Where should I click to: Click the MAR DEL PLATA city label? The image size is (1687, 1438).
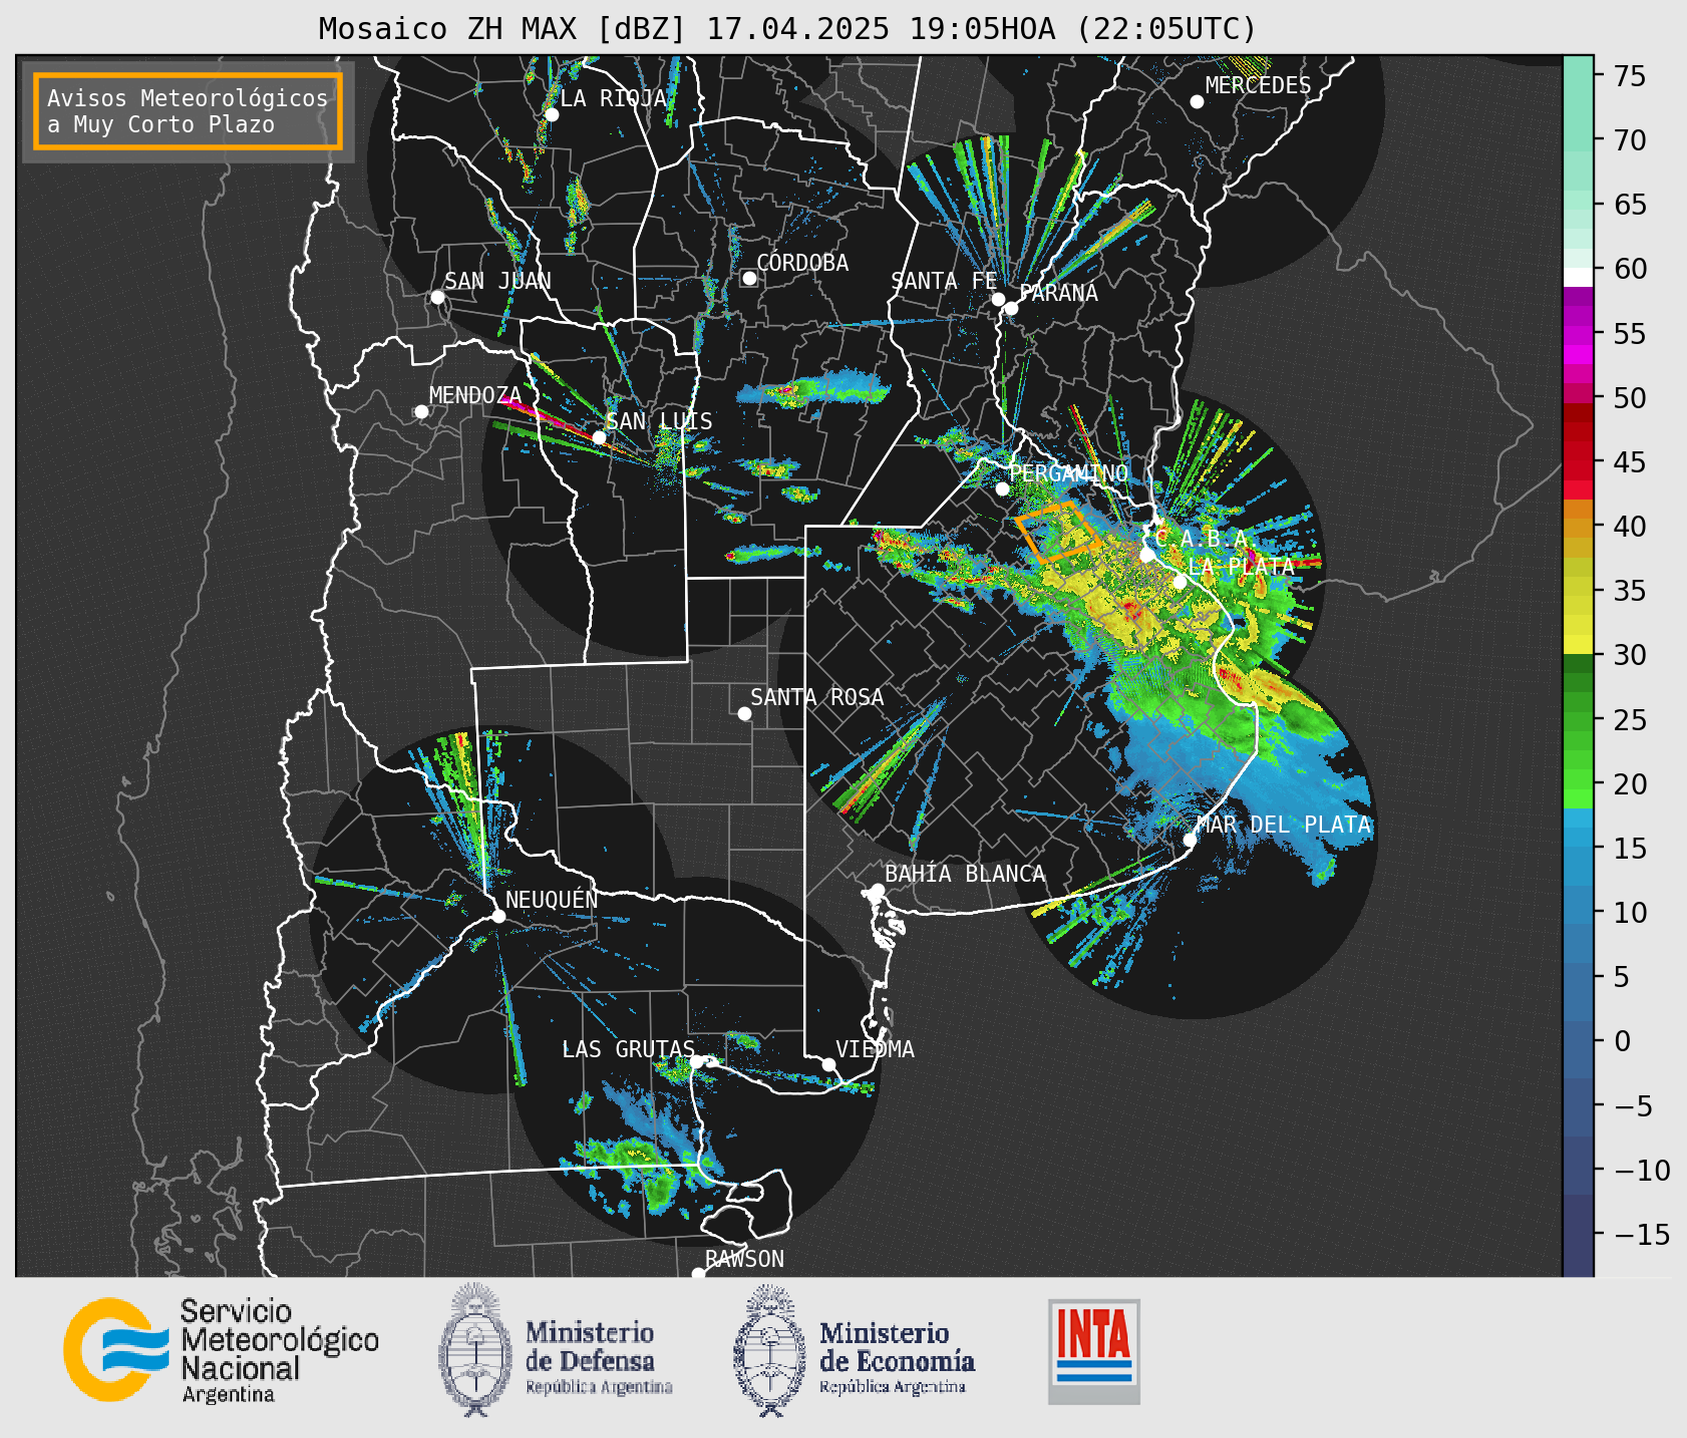pyautogui.click(x=1283, y=825)
